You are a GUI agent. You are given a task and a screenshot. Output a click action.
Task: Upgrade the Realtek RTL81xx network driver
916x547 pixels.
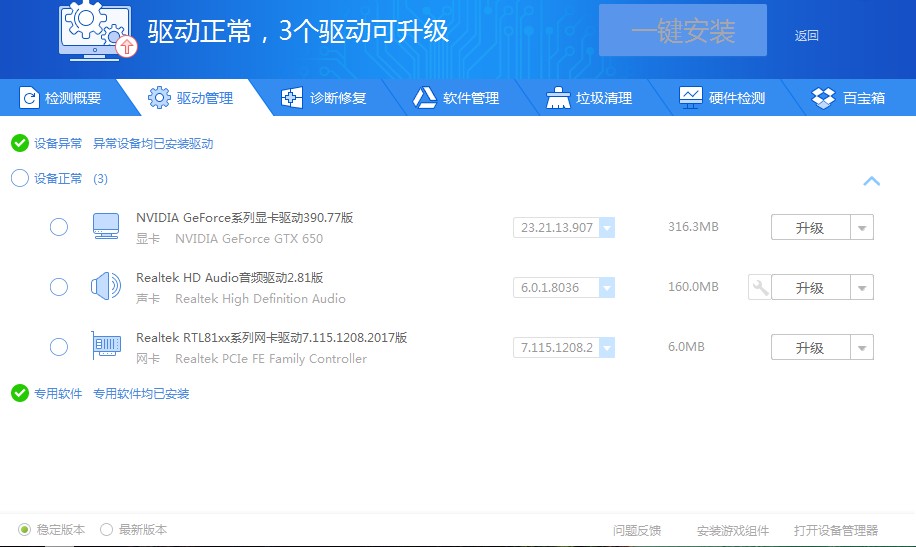[x=810, y=348]
